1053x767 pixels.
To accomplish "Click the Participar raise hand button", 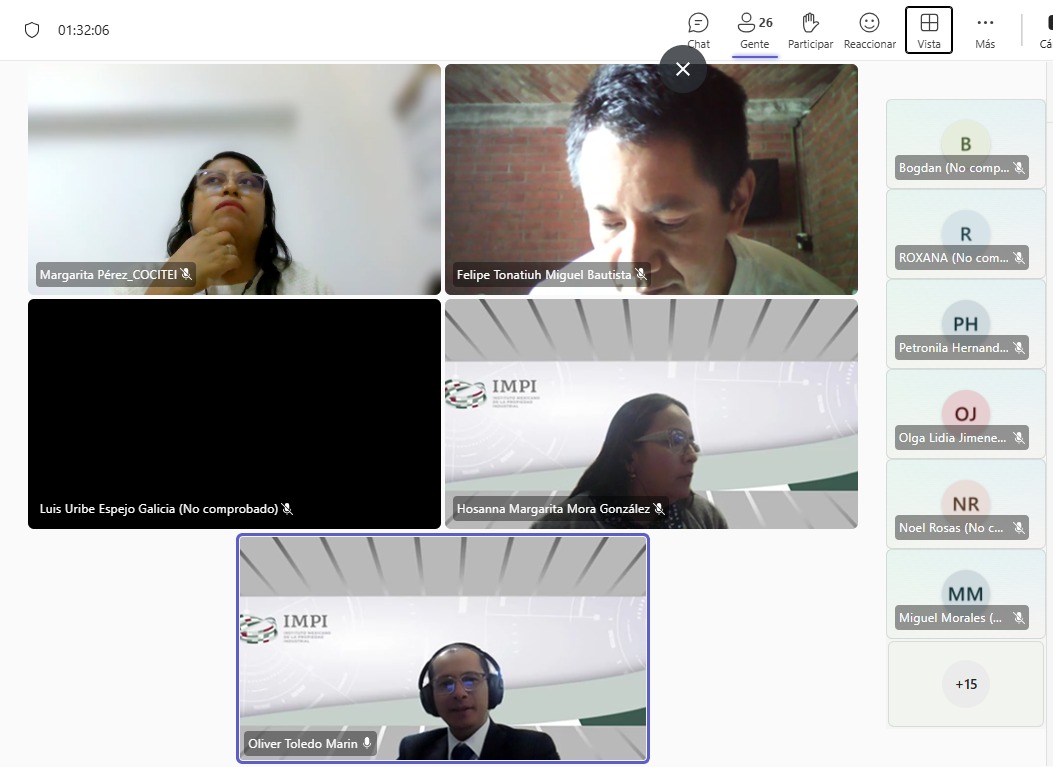I will click(x=810, y=31).
